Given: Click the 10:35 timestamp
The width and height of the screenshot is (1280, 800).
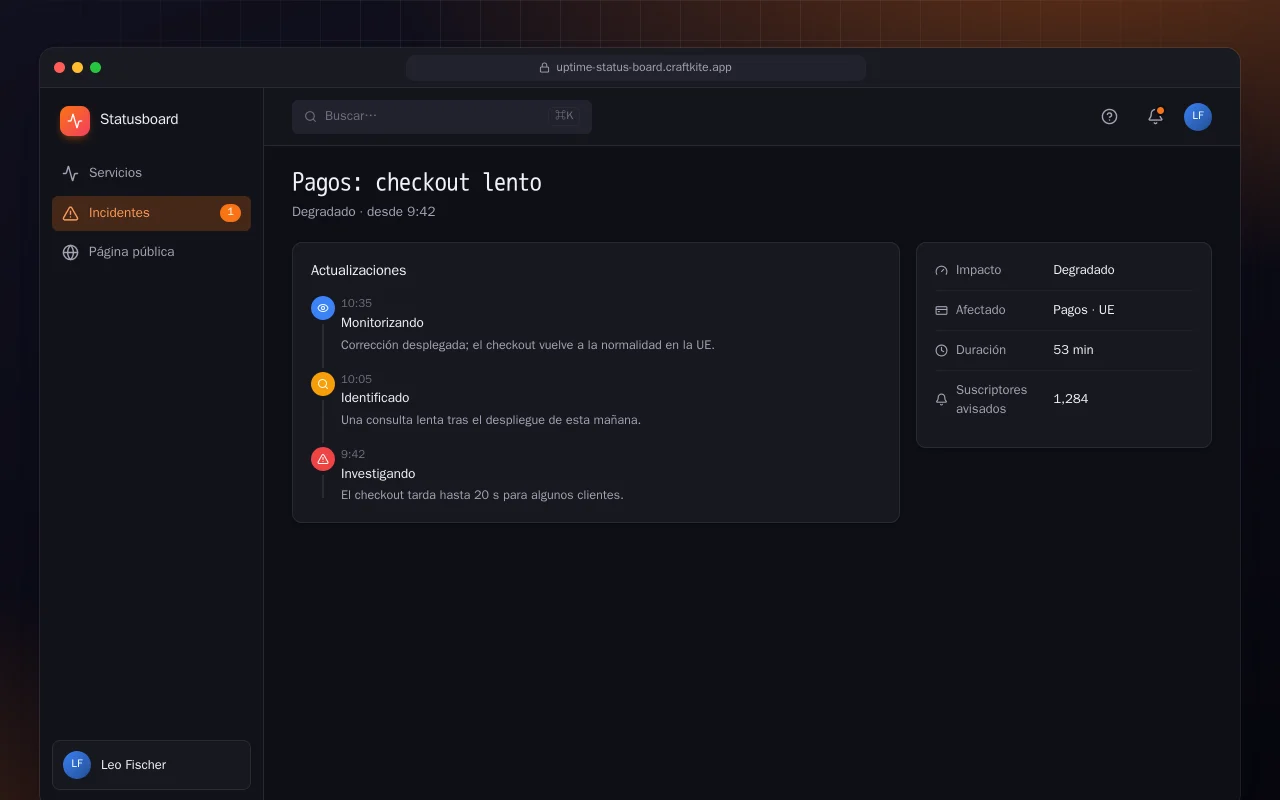Looking at the screenshot, I should (356, 303).
